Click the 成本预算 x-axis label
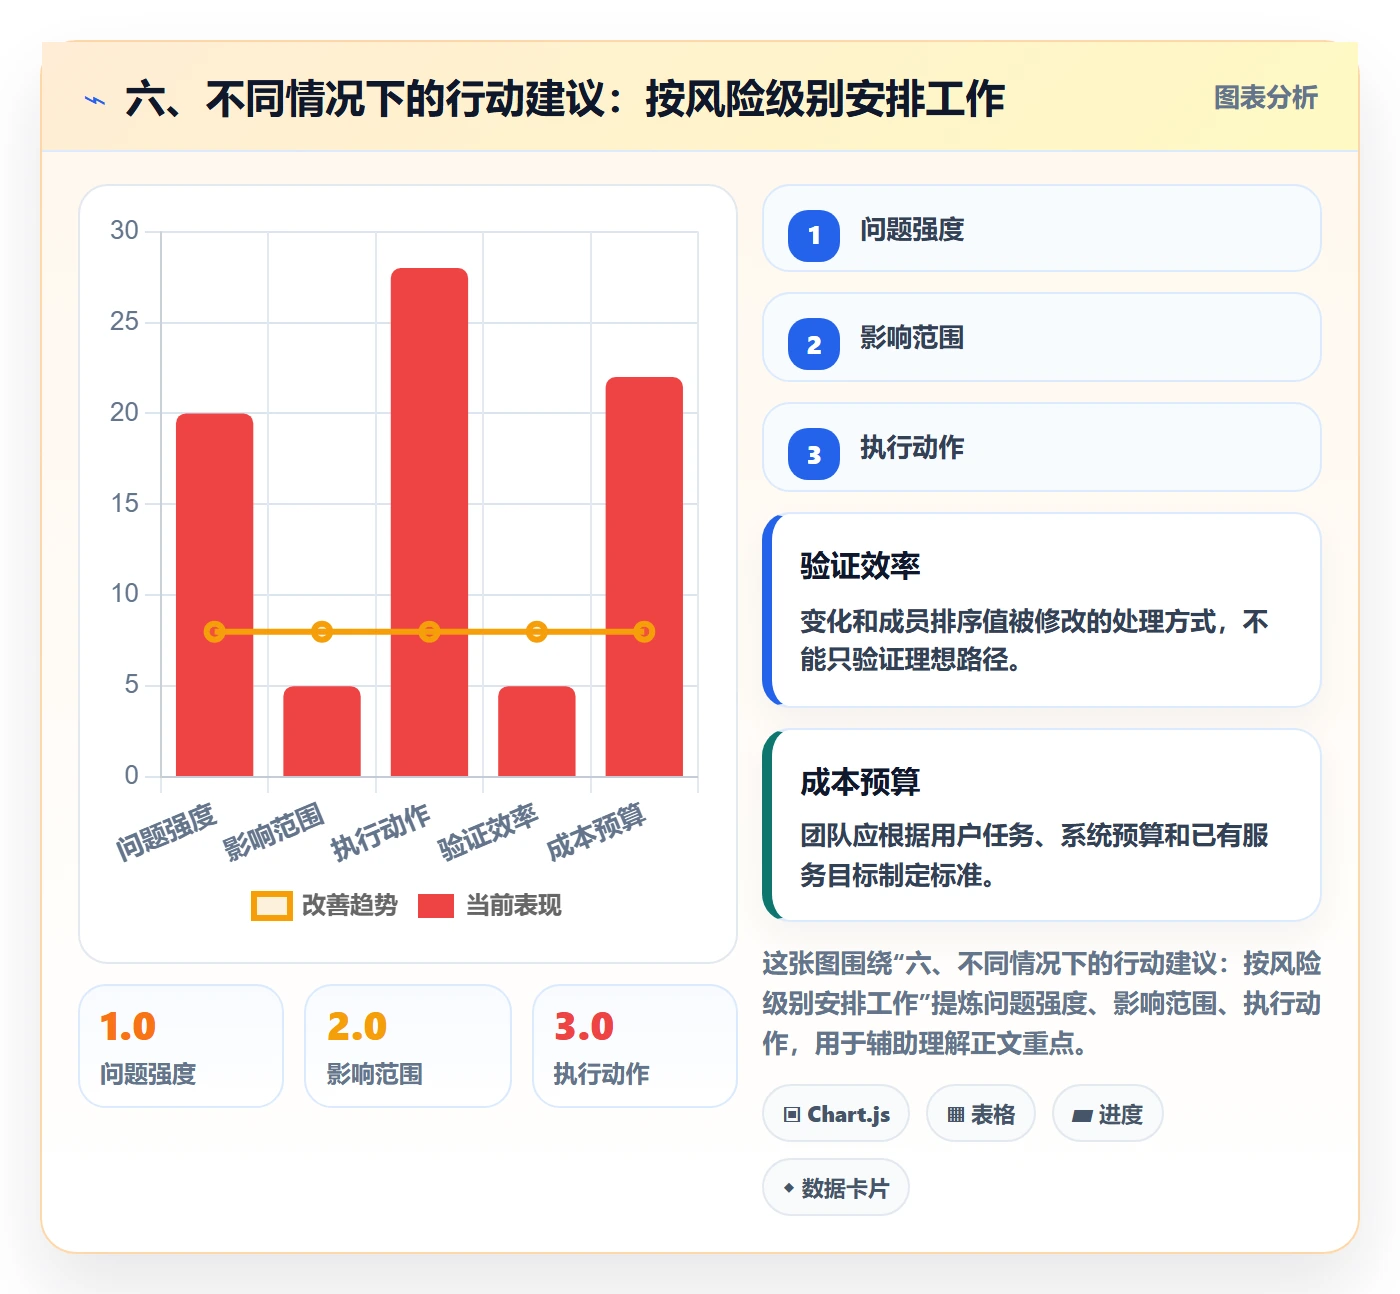The height and width of the screenshot is (1294, 1400). tap(596, 832)
